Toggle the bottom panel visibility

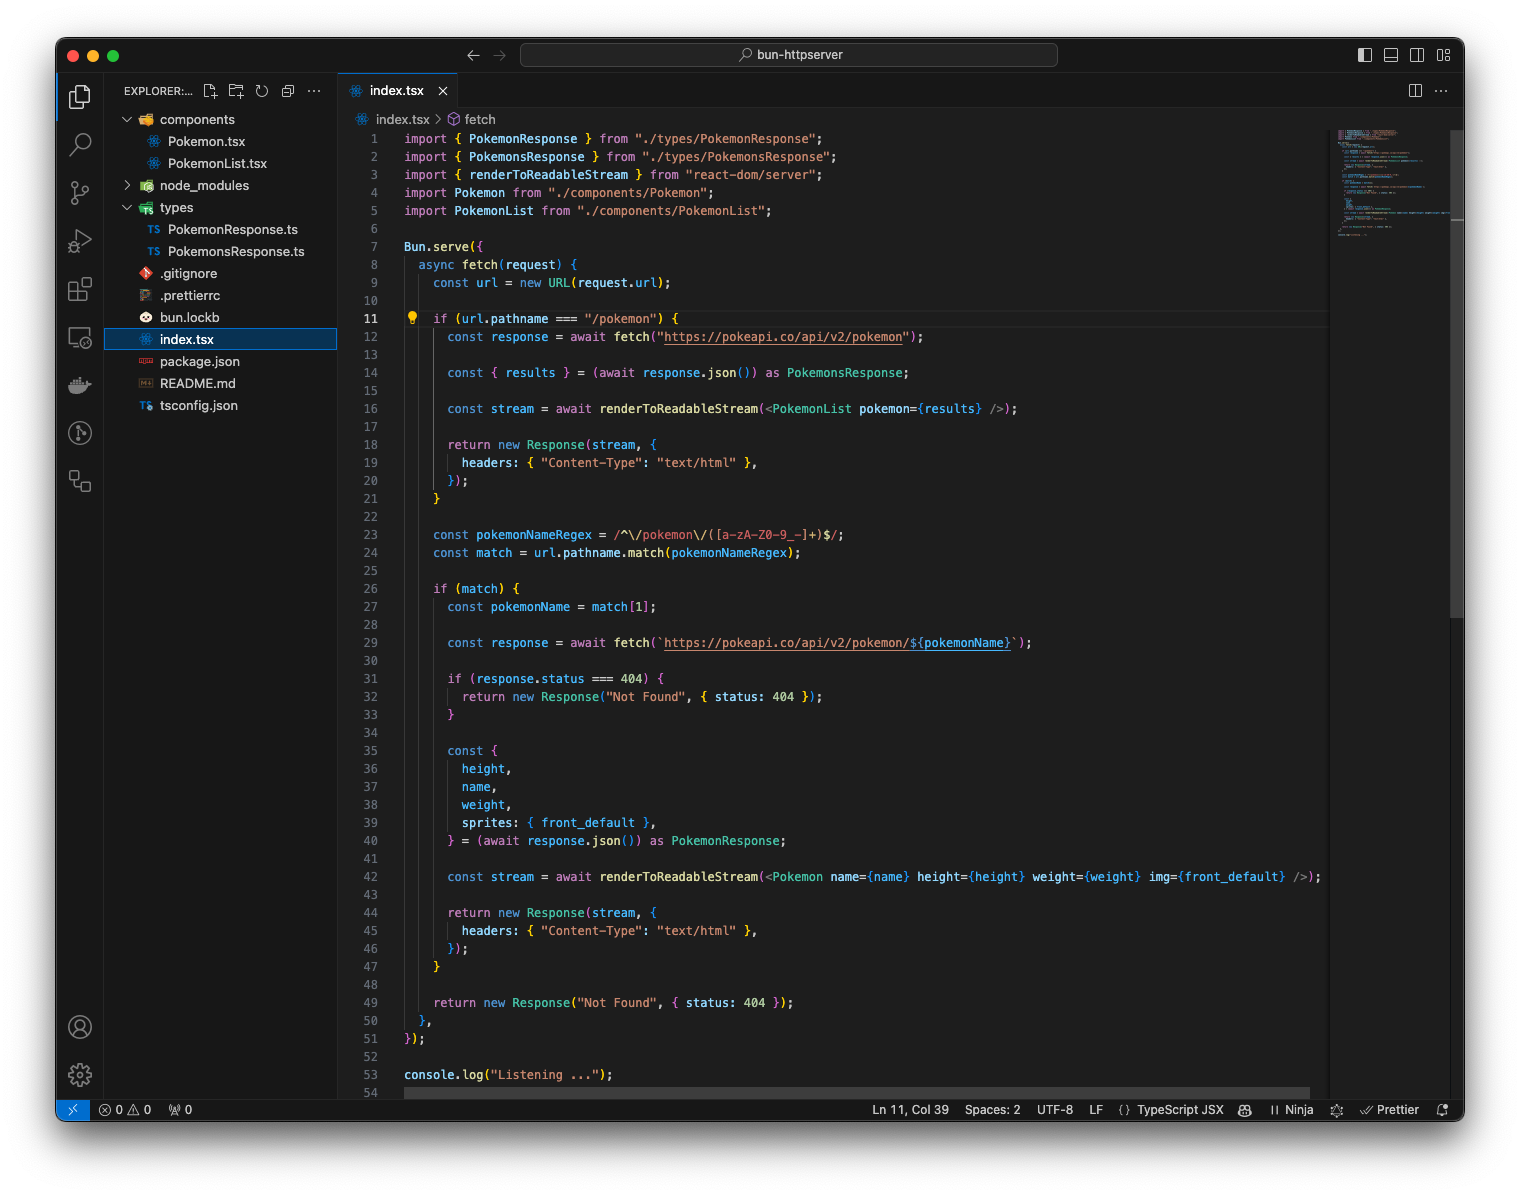click(1391, 55)
